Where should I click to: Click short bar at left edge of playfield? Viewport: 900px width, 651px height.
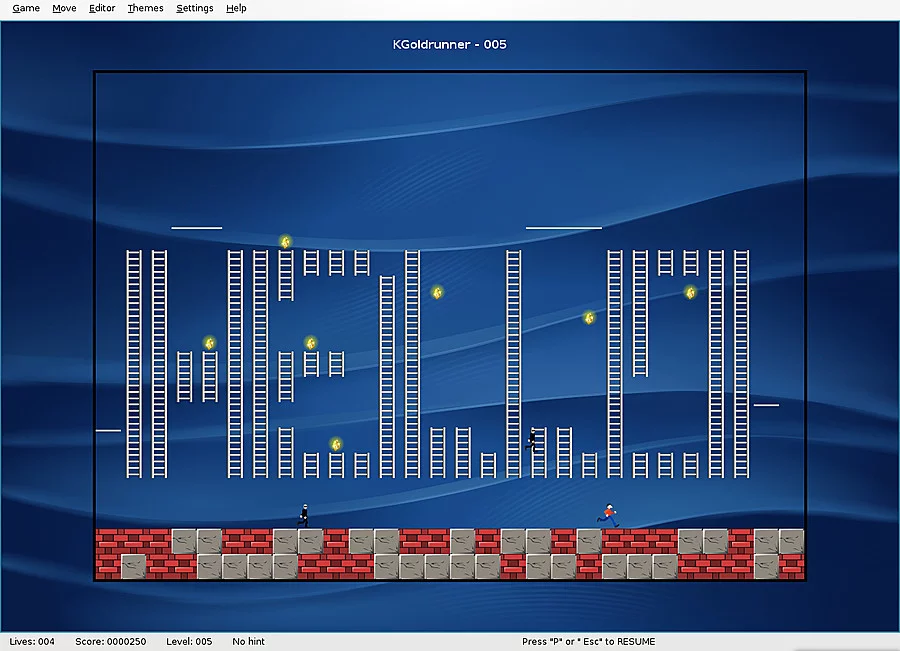108,431
